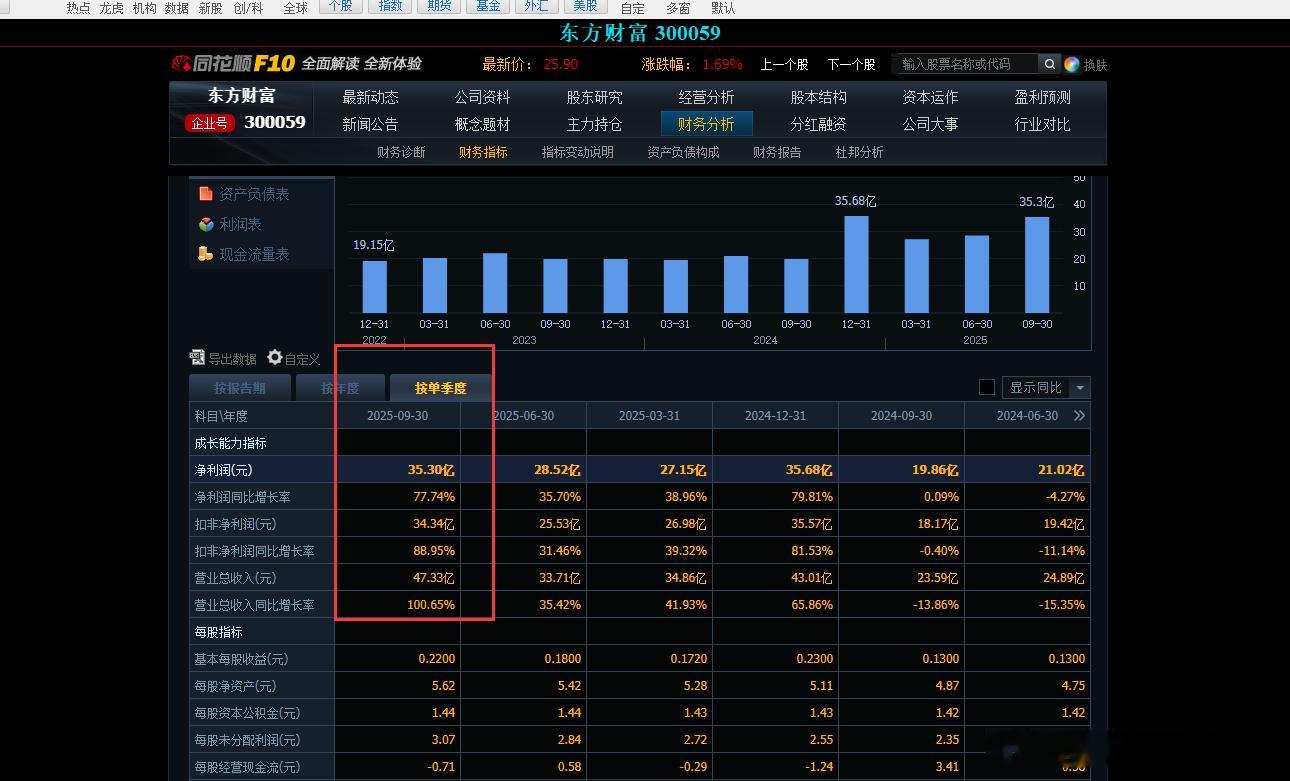Open 资产负债构成 sub-tab

point(683,152)
